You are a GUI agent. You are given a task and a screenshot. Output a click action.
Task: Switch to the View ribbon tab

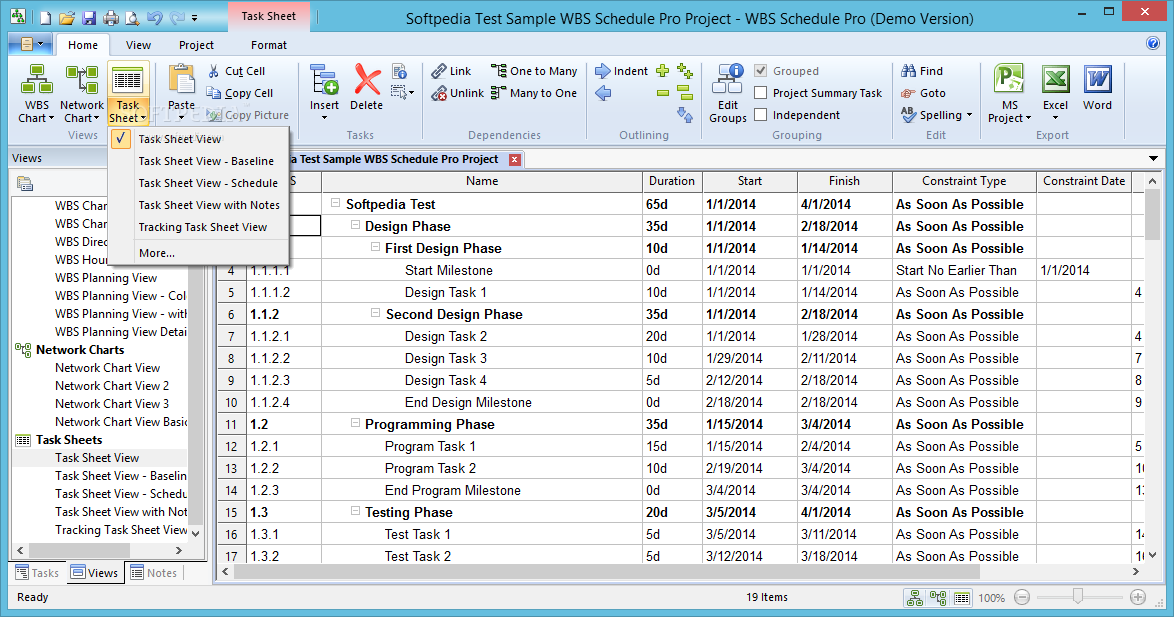138,45
